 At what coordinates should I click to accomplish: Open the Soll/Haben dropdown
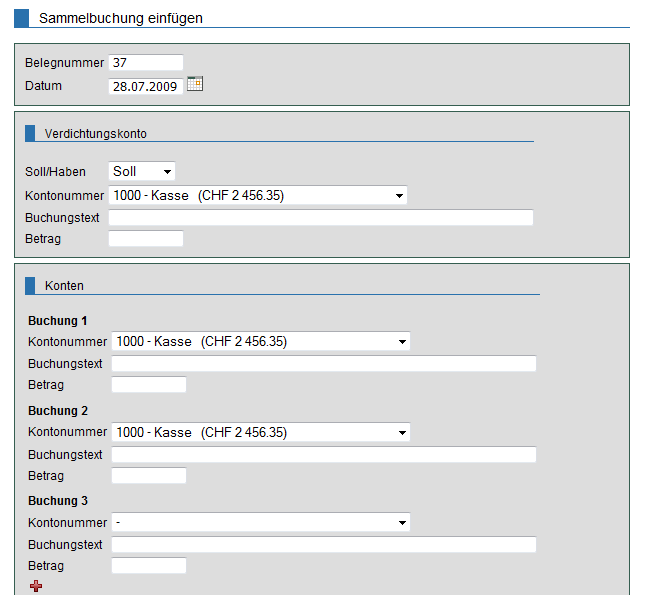click(142, 172)
